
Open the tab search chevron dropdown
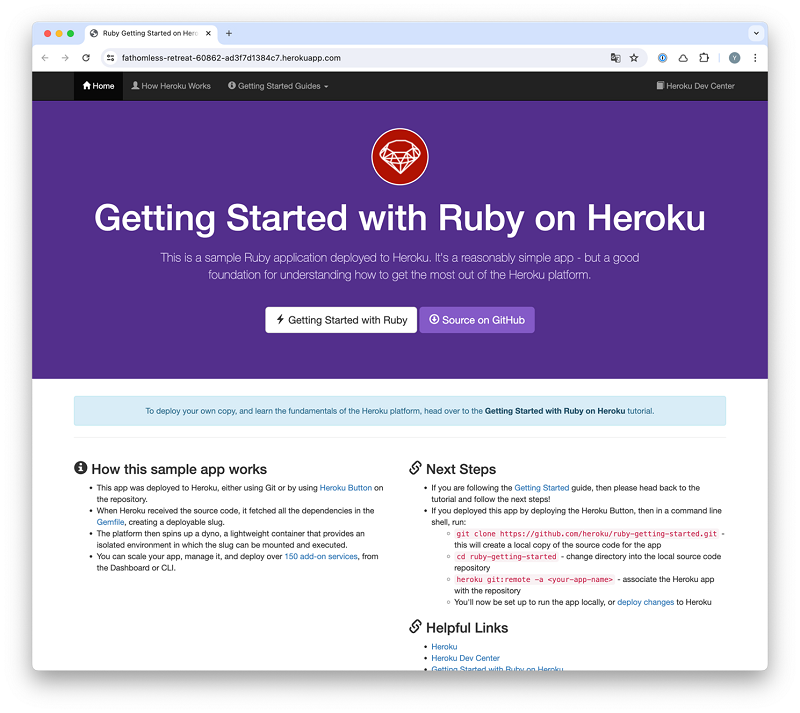coord(756,33)
